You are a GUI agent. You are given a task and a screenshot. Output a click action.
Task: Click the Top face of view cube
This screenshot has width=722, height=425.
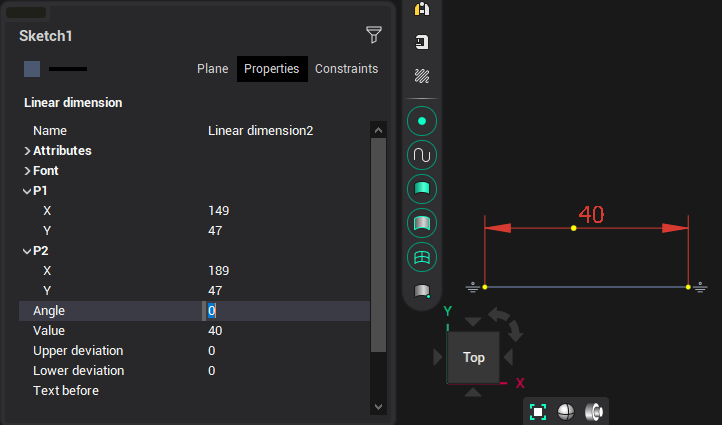coord(474,357)
